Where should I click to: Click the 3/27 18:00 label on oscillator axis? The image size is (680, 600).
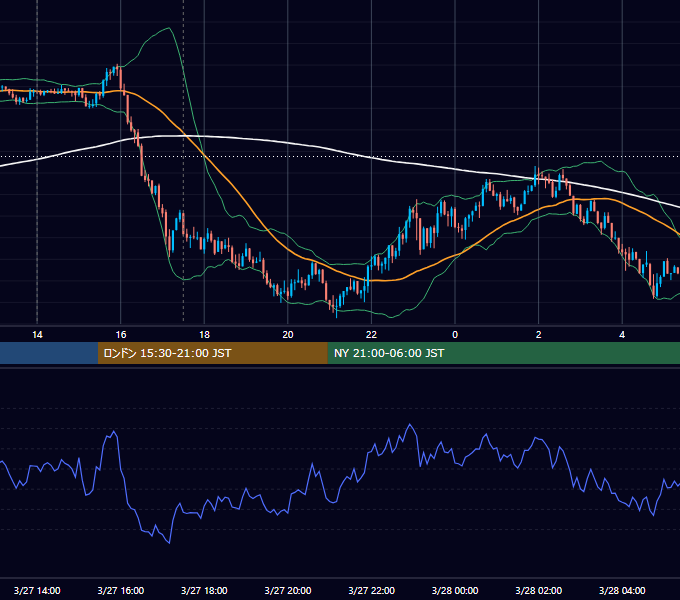click(x=204, y=590)
